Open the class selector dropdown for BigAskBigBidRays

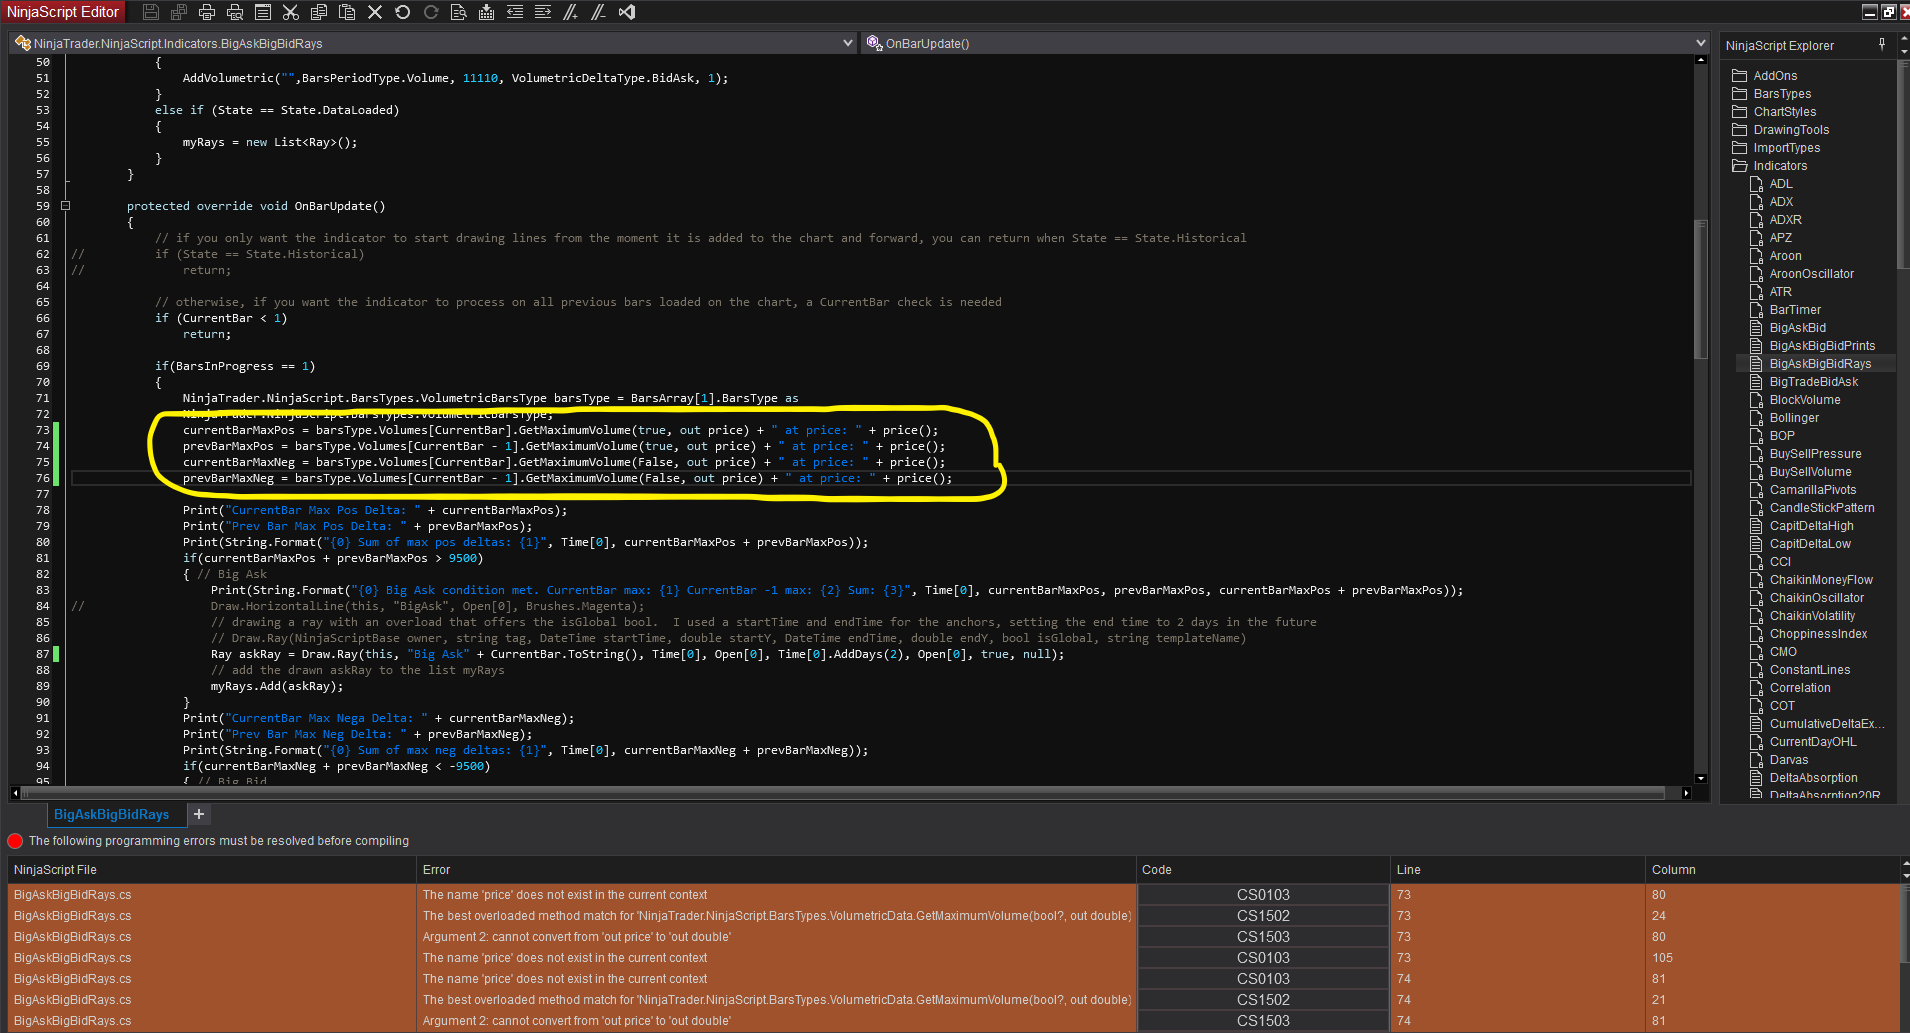[x=848, y=43]
